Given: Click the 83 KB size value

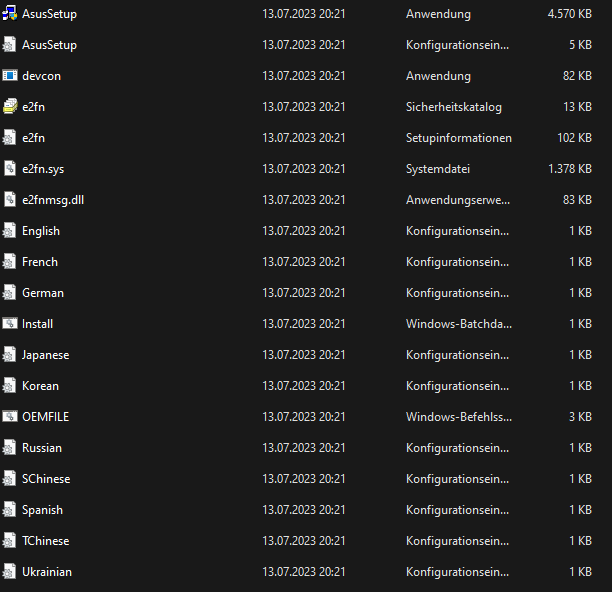Looking at the screenshot, I should click(577, 200).
